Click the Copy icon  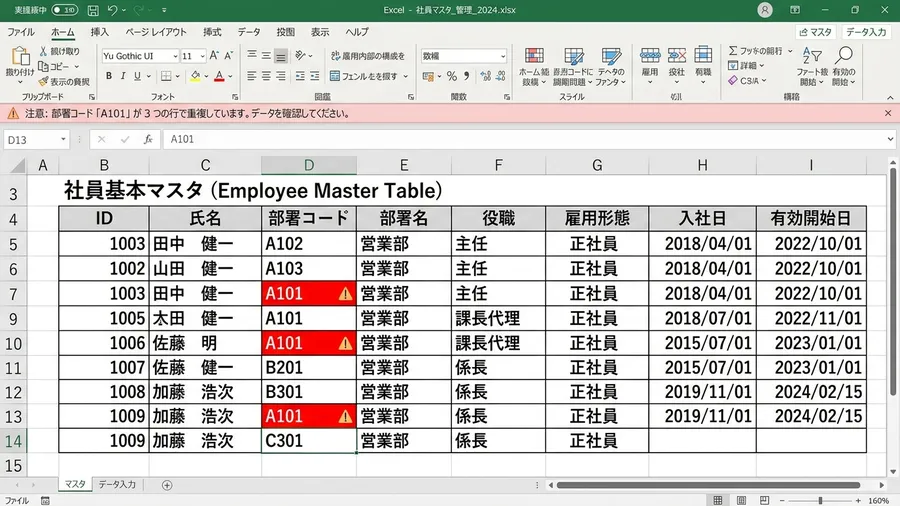[x=43, y=67]
